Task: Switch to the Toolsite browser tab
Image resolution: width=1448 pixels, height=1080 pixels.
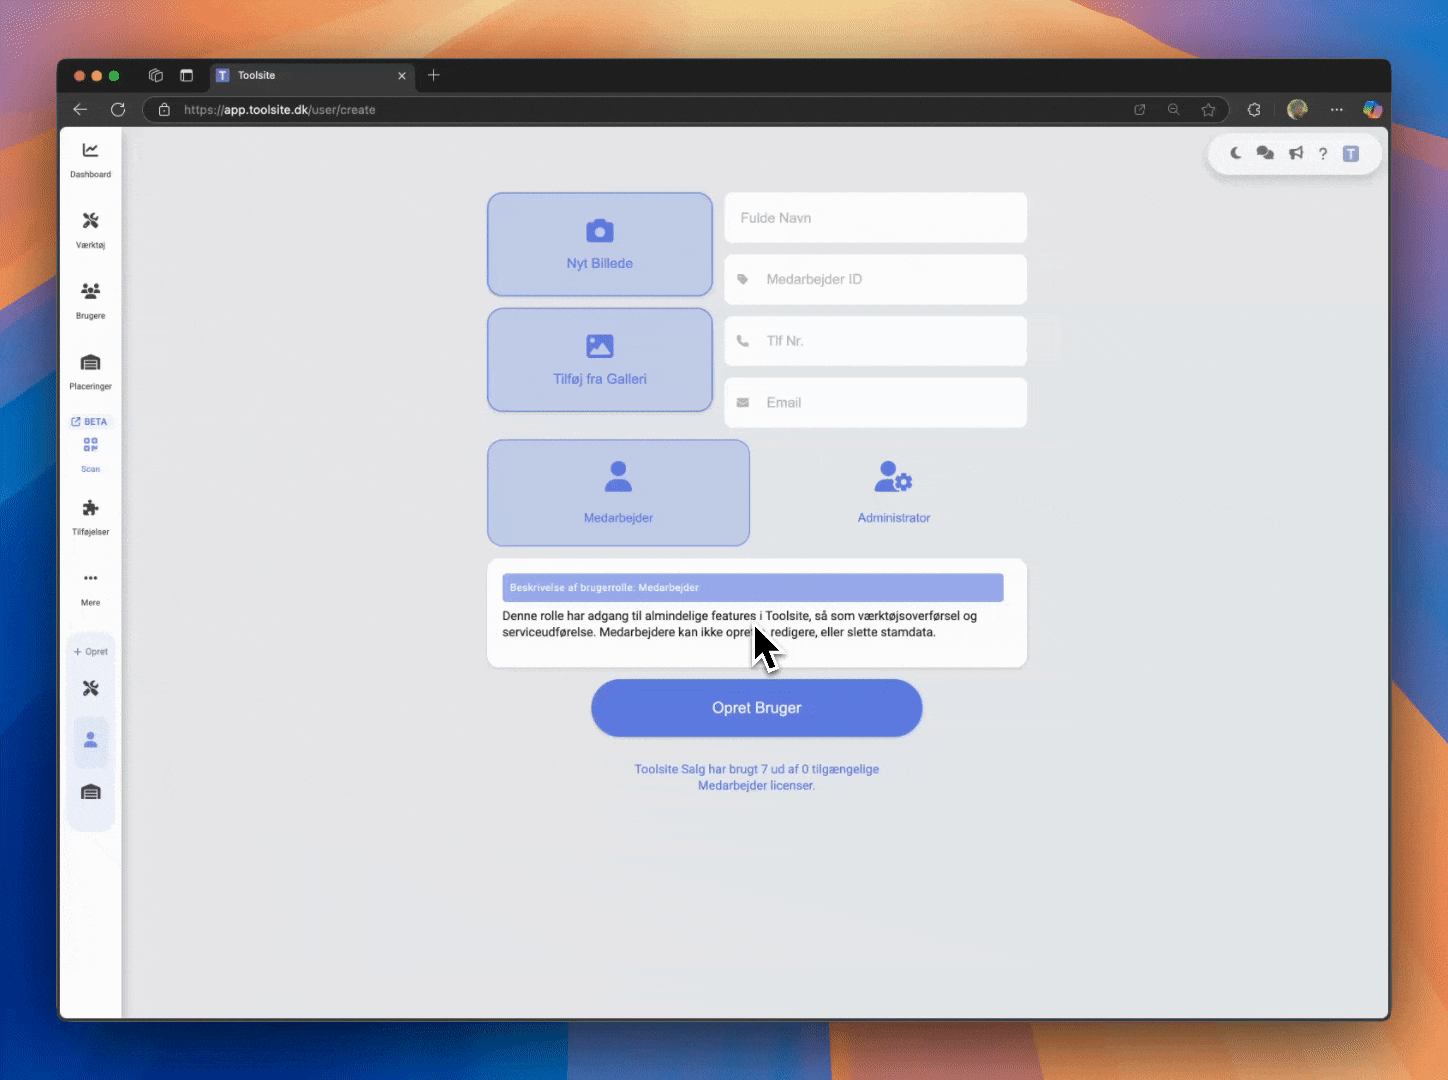Action: click(300, 75)
